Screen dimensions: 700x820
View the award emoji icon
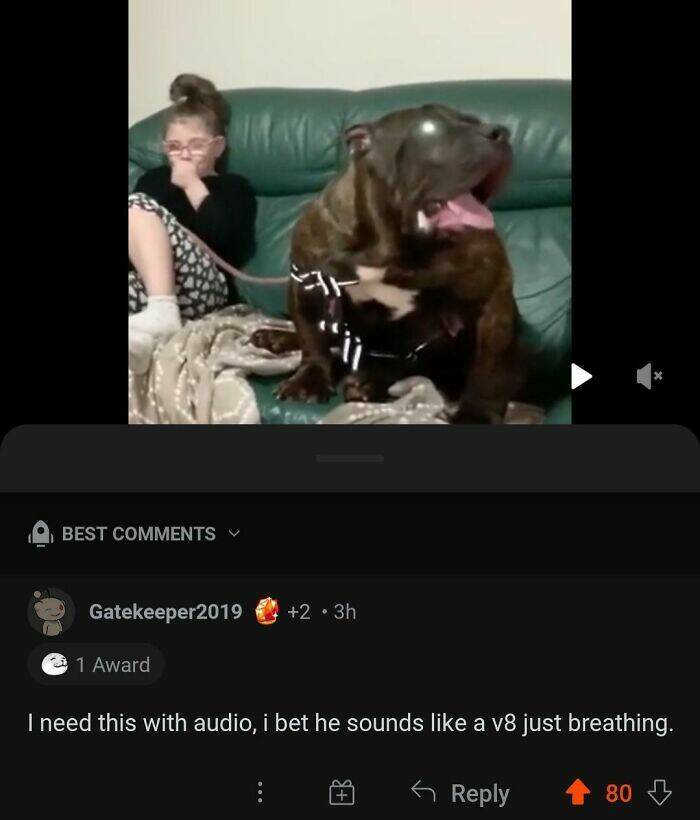tap(54, 664)
